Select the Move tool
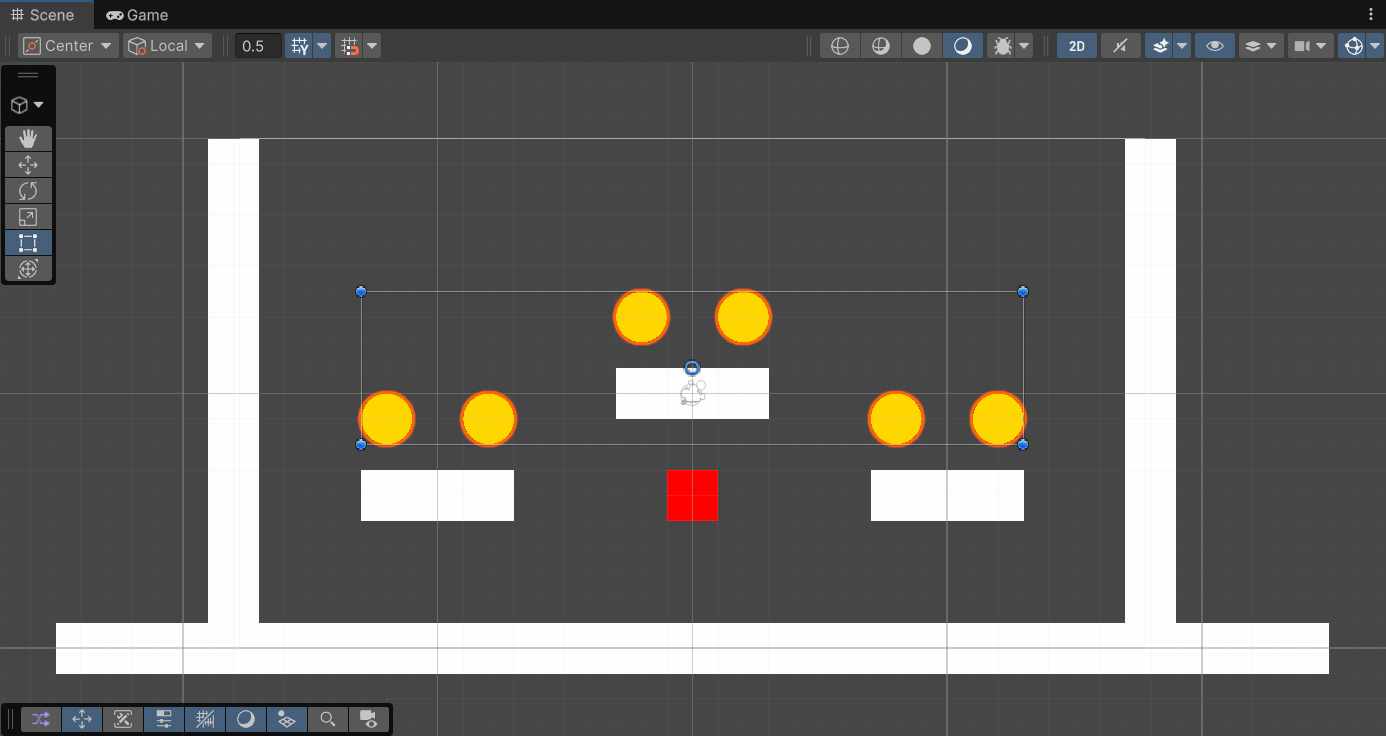The width and height of the screenshot is (1386, 736). point(28,165)
